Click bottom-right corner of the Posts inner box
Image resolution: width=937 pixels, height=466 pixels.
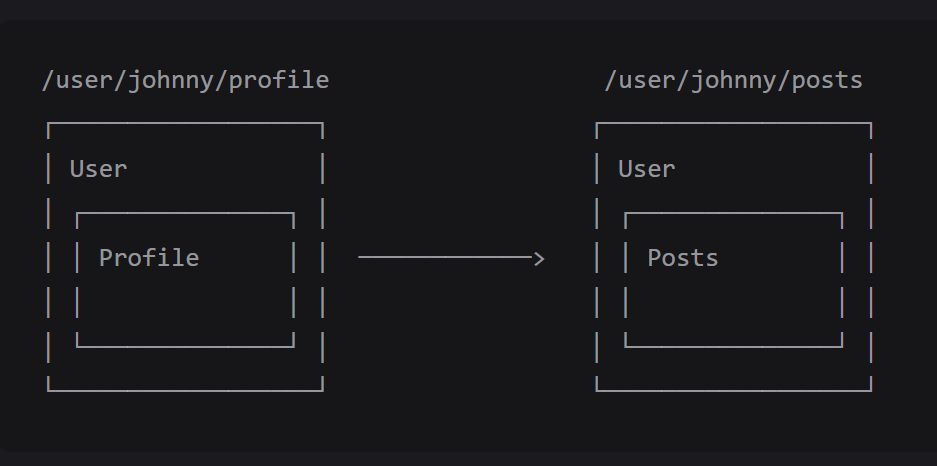click(x=842, y=346)
